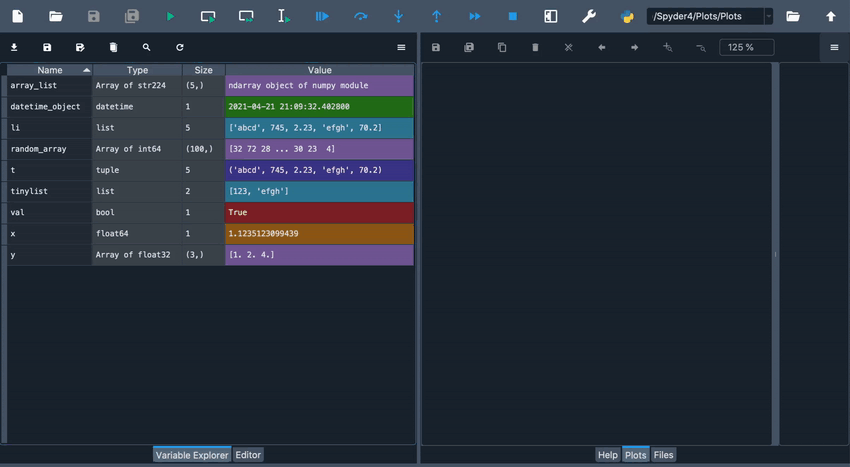Click the vertical splitter handle beside plot area

tap(775, 254)
